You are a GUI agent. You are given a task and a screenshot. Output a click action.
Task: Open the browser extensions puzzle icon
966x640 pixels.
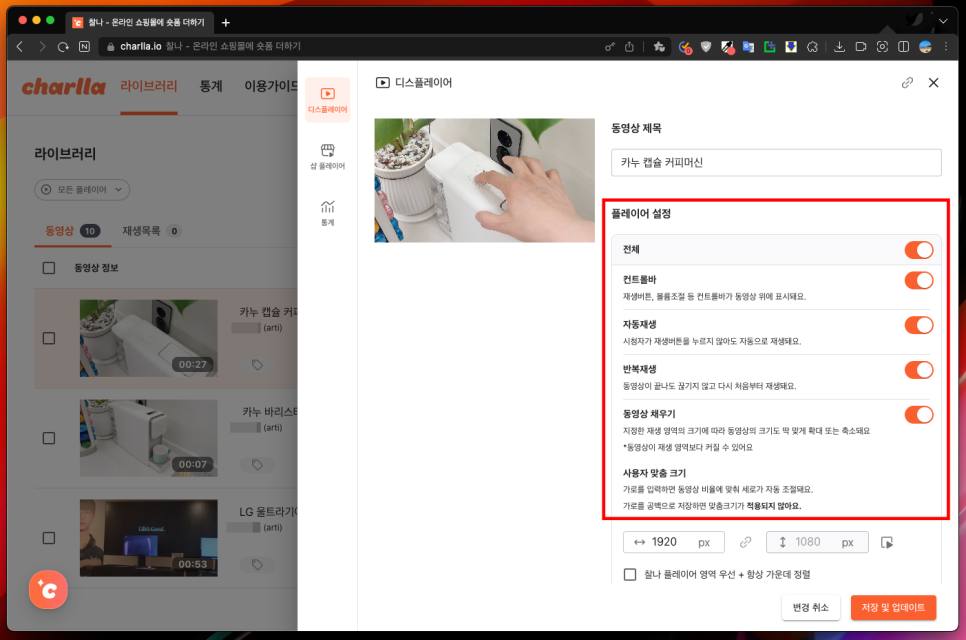[813, 47]
